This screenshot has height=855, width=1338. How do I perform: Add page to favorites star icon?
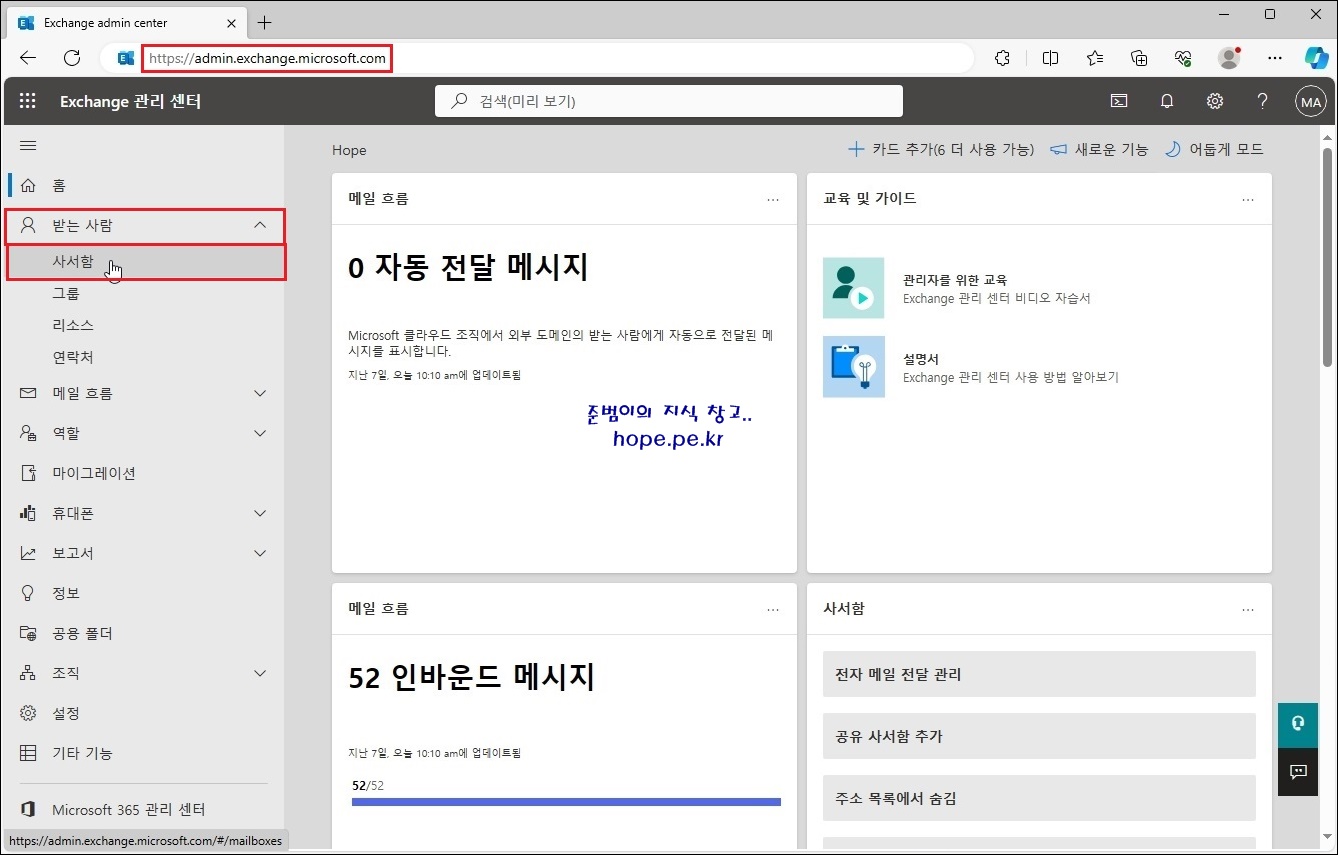coord(1095,58)
